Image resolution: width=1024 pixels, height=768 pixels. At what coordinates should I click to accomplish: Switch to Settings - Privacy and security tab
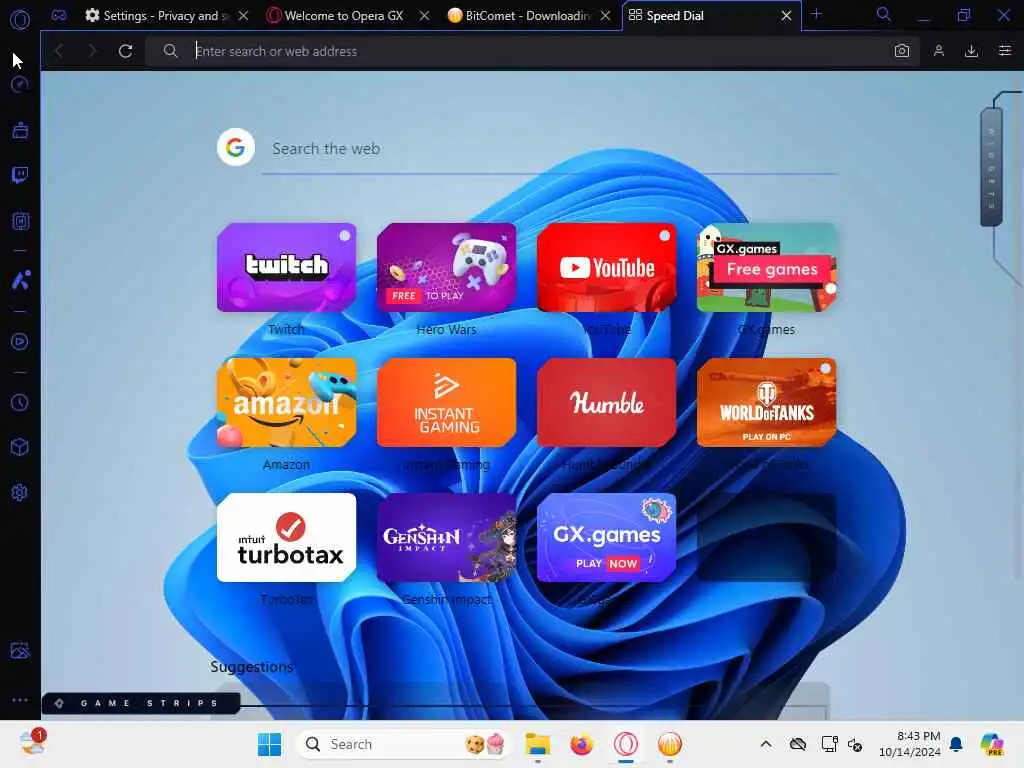tap(159, 15)
